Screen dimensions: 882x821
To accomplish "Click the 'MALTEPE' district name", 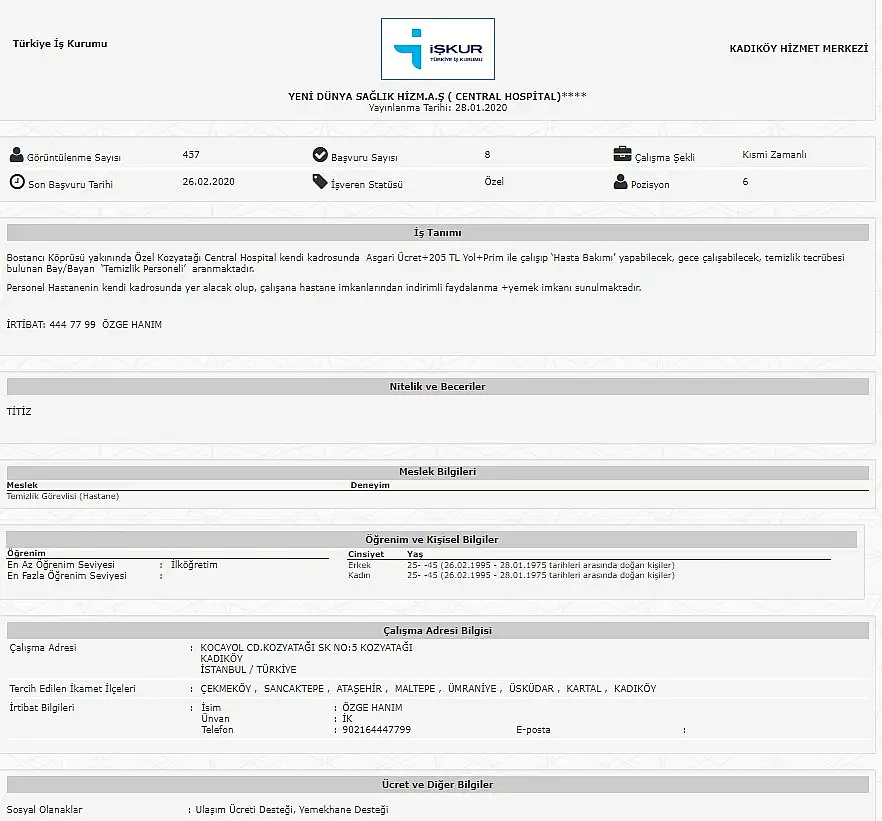I will point(415,689).
